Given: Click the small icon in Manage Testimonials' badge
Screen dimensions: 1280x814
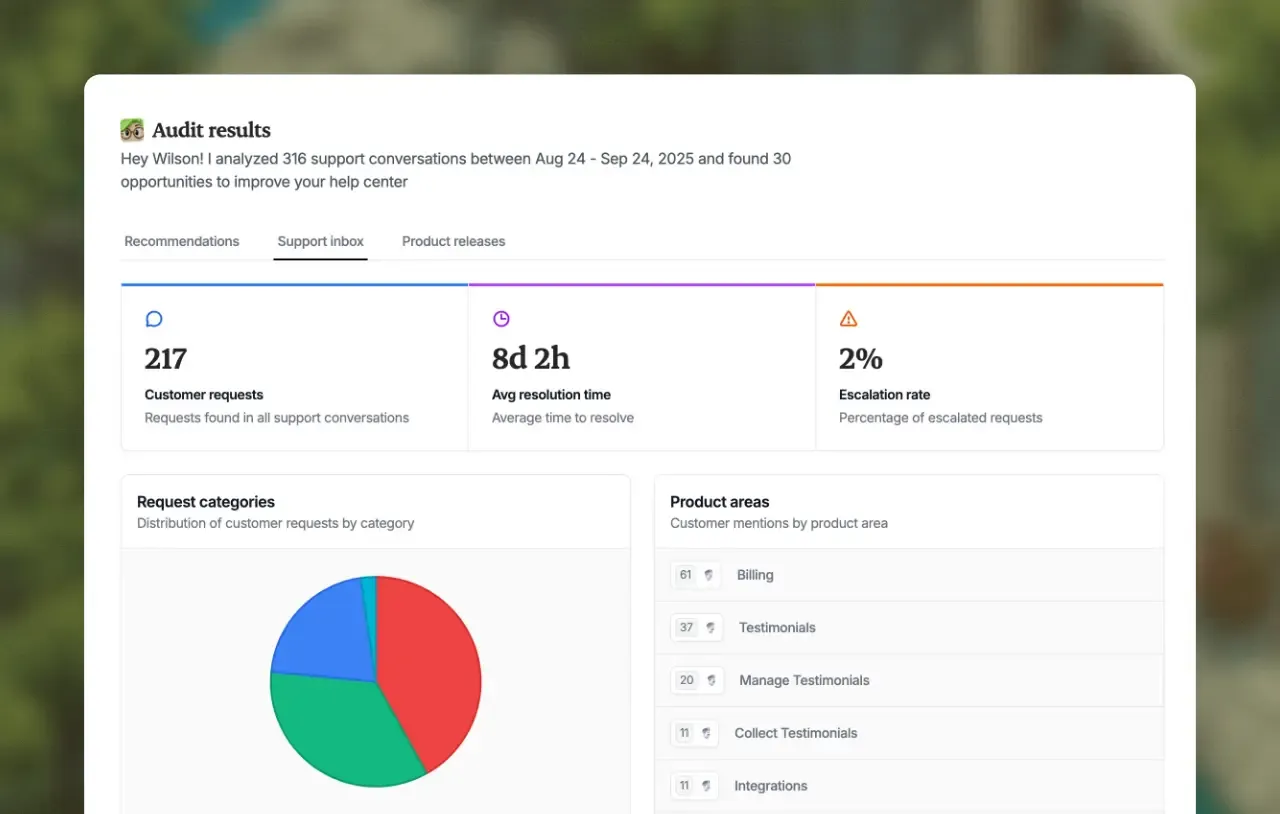Looking at the screenshot, I should (711, 680).
